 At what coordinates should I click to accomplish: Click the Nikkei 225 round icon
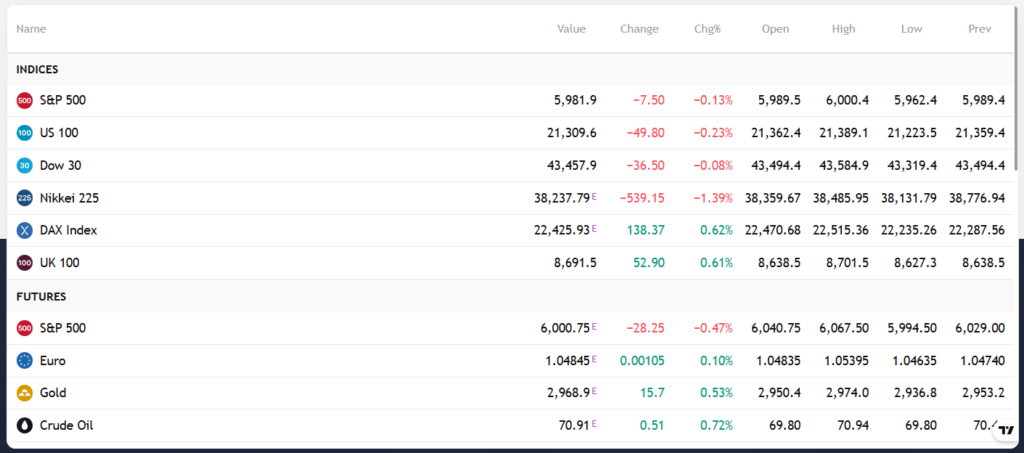pos(24,198)
